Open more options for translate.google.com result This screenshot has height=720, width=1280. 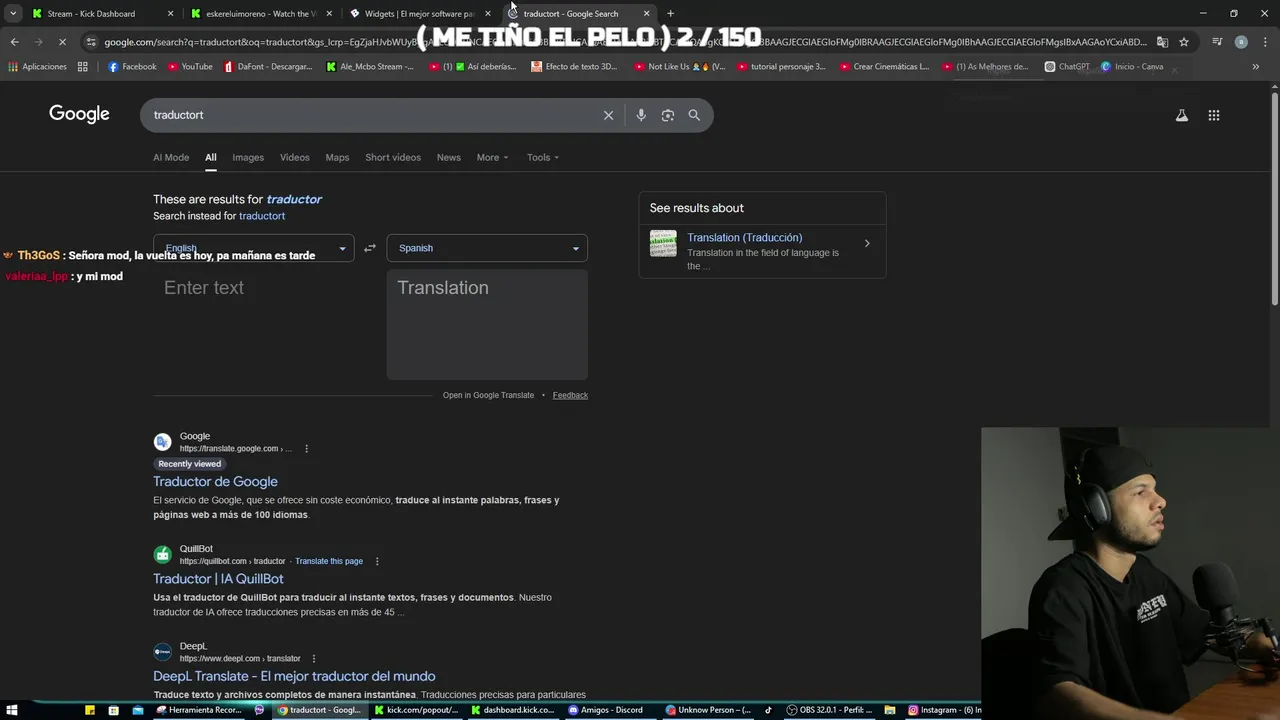pyautogui.click(x=306, y=449)
